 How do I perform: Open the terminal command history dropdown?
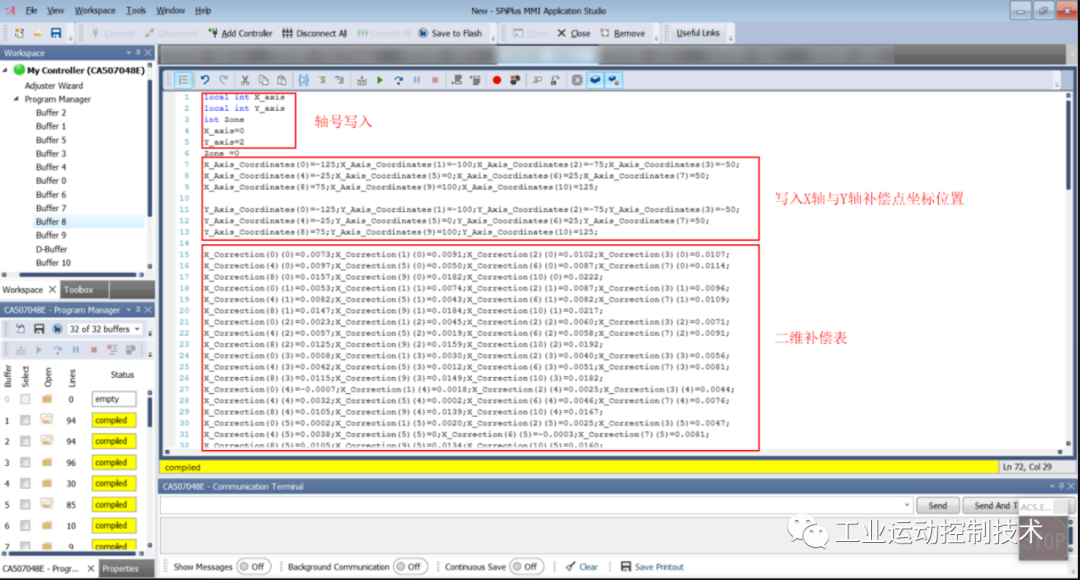tap(906, 506)
